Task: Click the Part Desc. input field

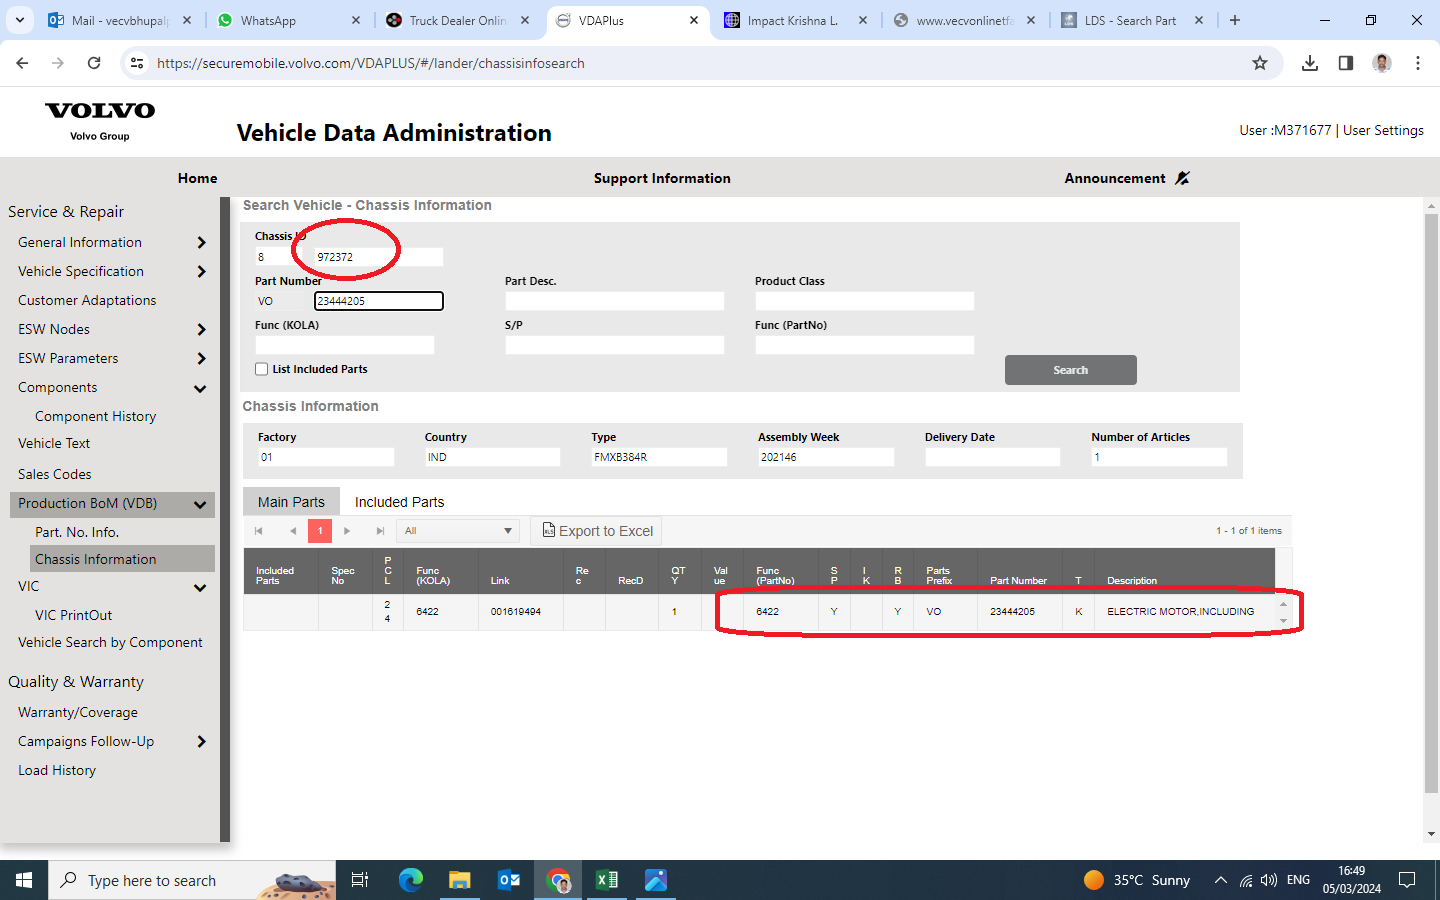Action: (x=614, y=301)
